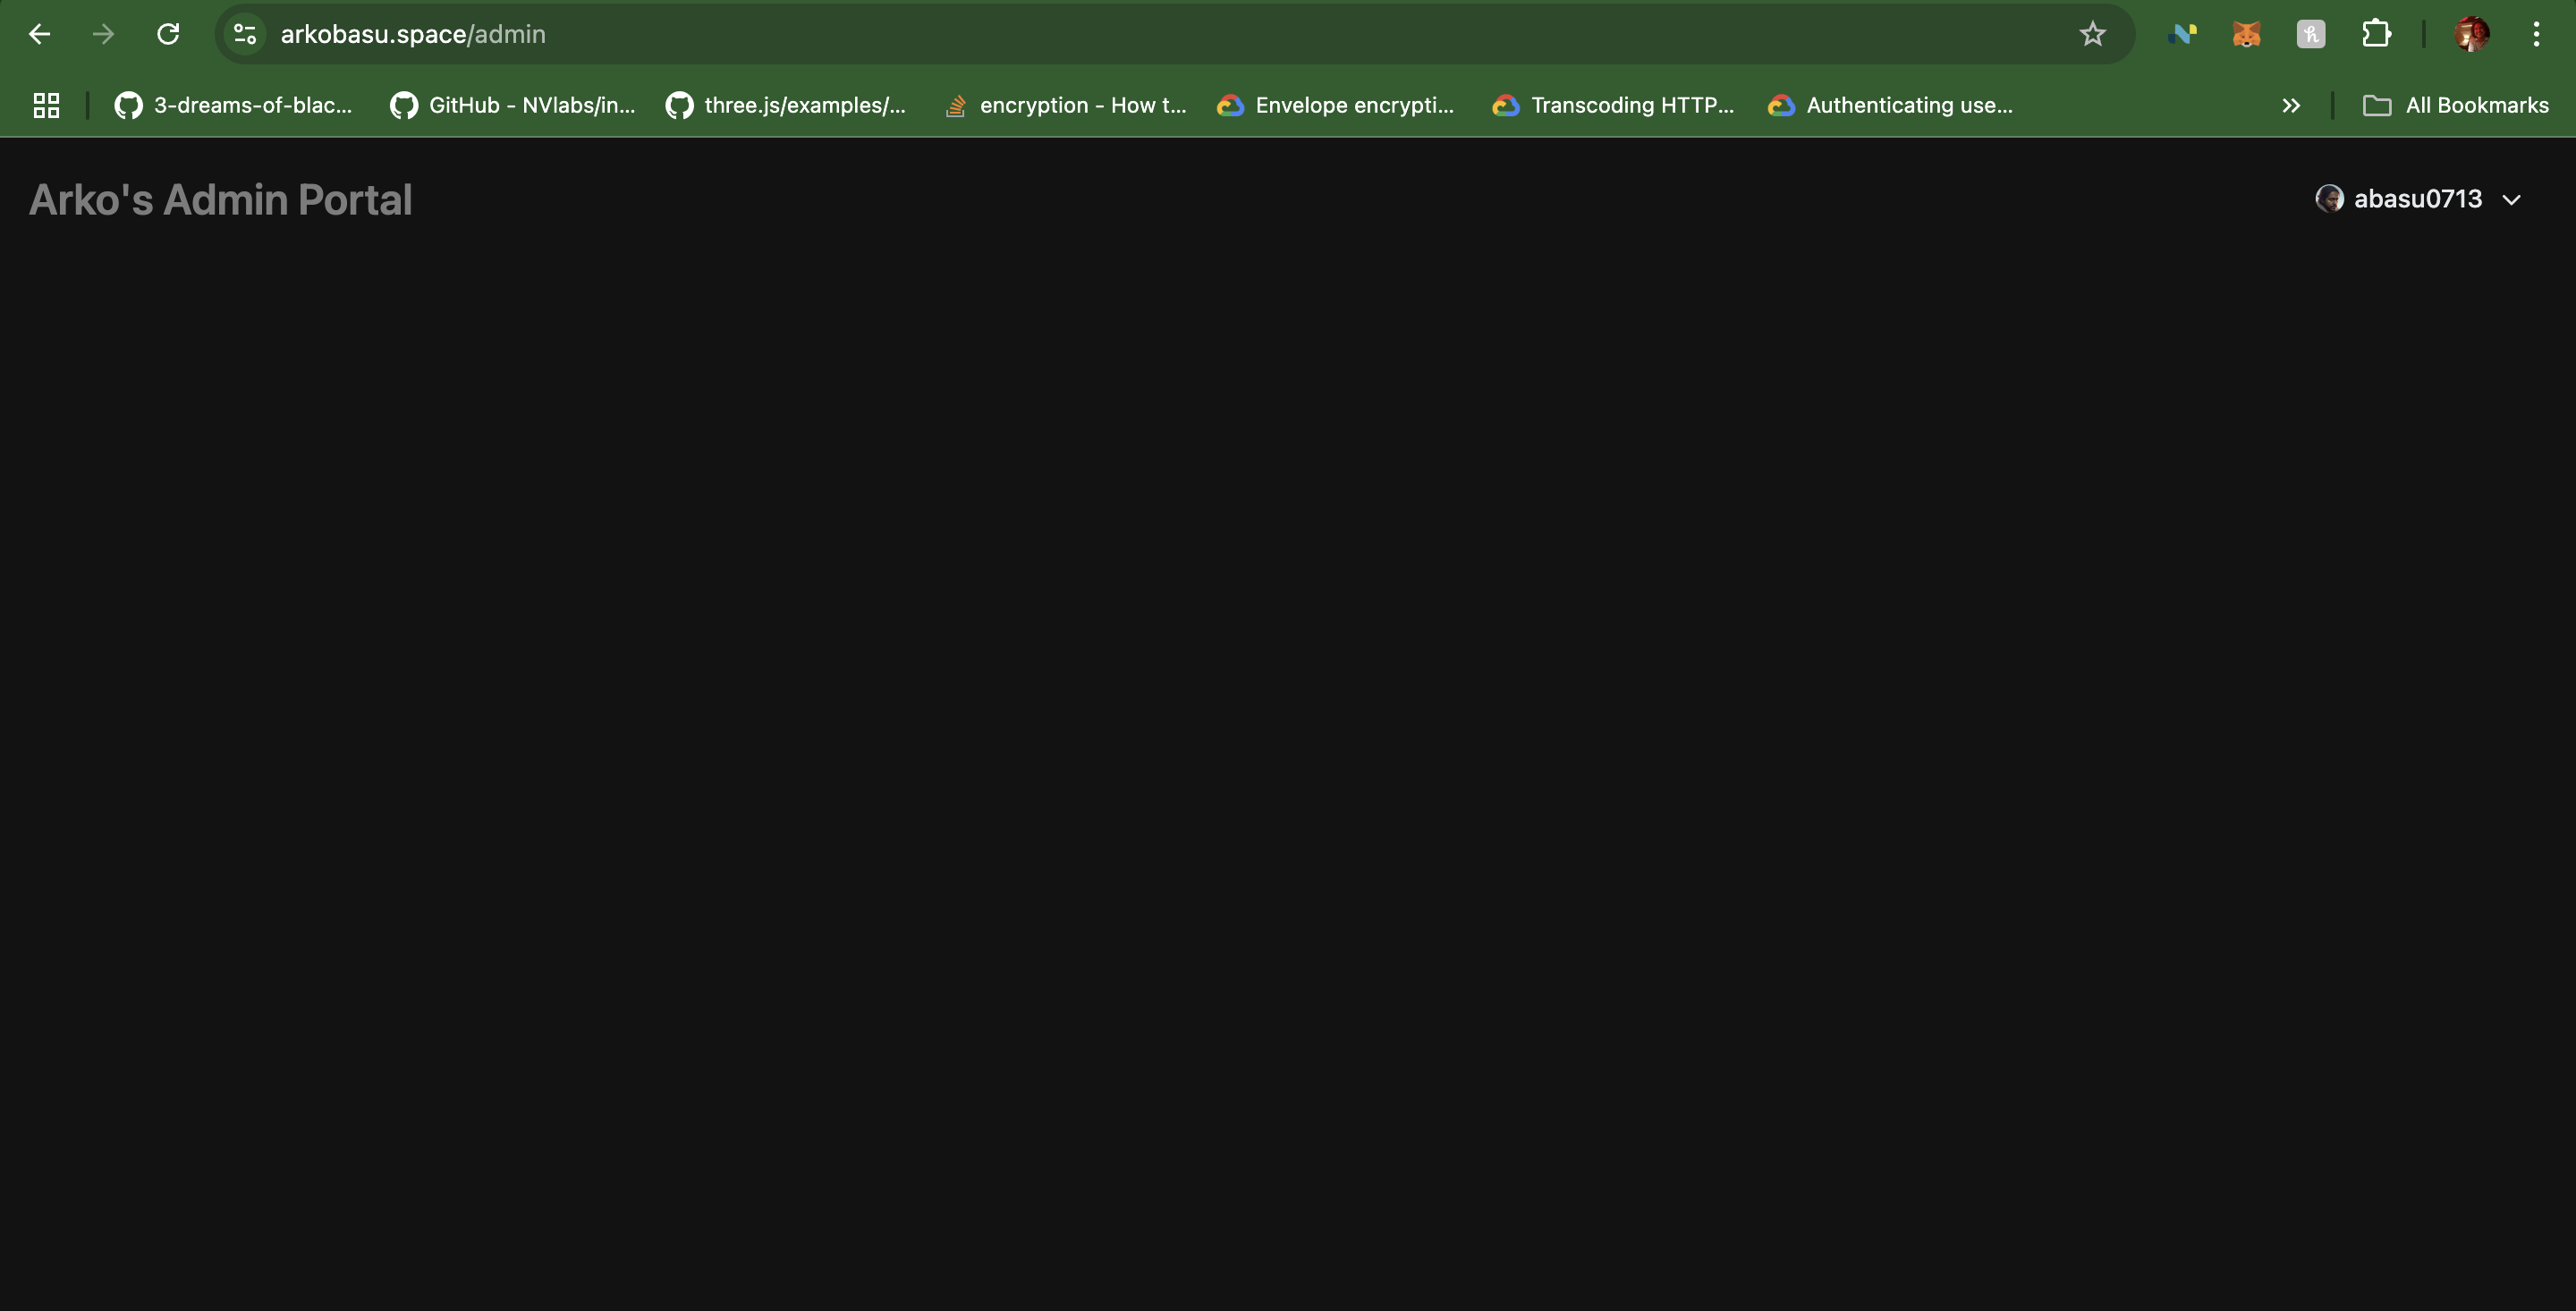Click the abasu0713 profile avatar

coord(2331,198)
